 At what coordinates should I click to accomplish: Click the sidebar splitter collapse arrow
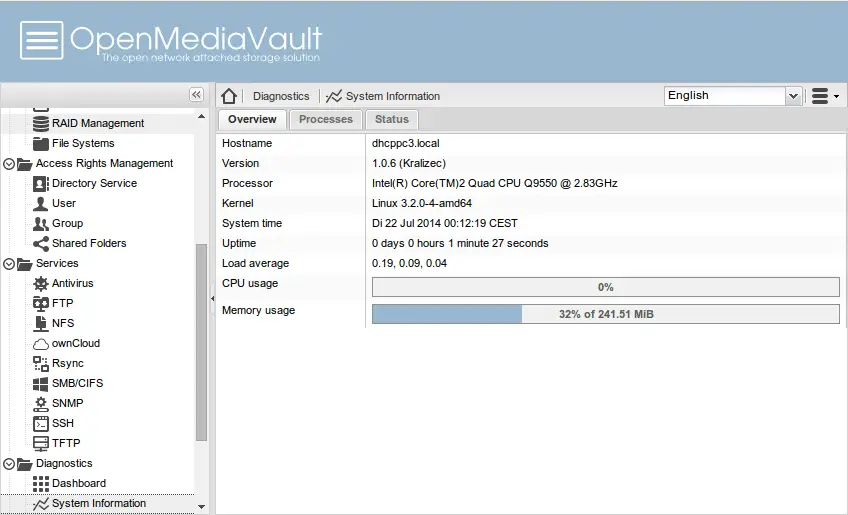[213, 298]
